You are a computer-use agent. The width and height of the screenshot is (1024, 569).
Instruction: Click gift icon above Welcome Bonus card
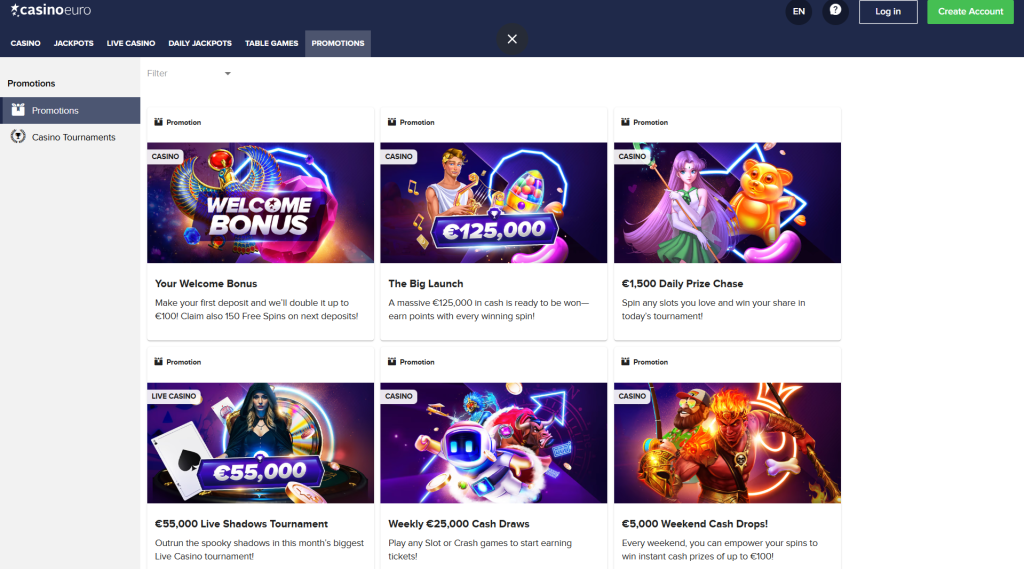[x=158, y=122]
